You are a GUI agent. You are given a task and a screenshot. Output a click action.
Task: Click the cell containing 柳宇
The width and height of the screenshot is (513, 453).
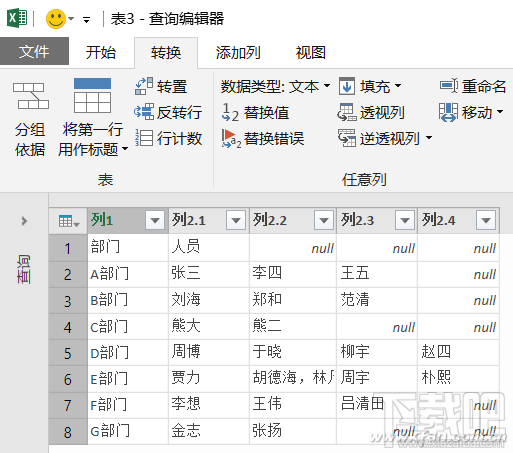[377, 353]
